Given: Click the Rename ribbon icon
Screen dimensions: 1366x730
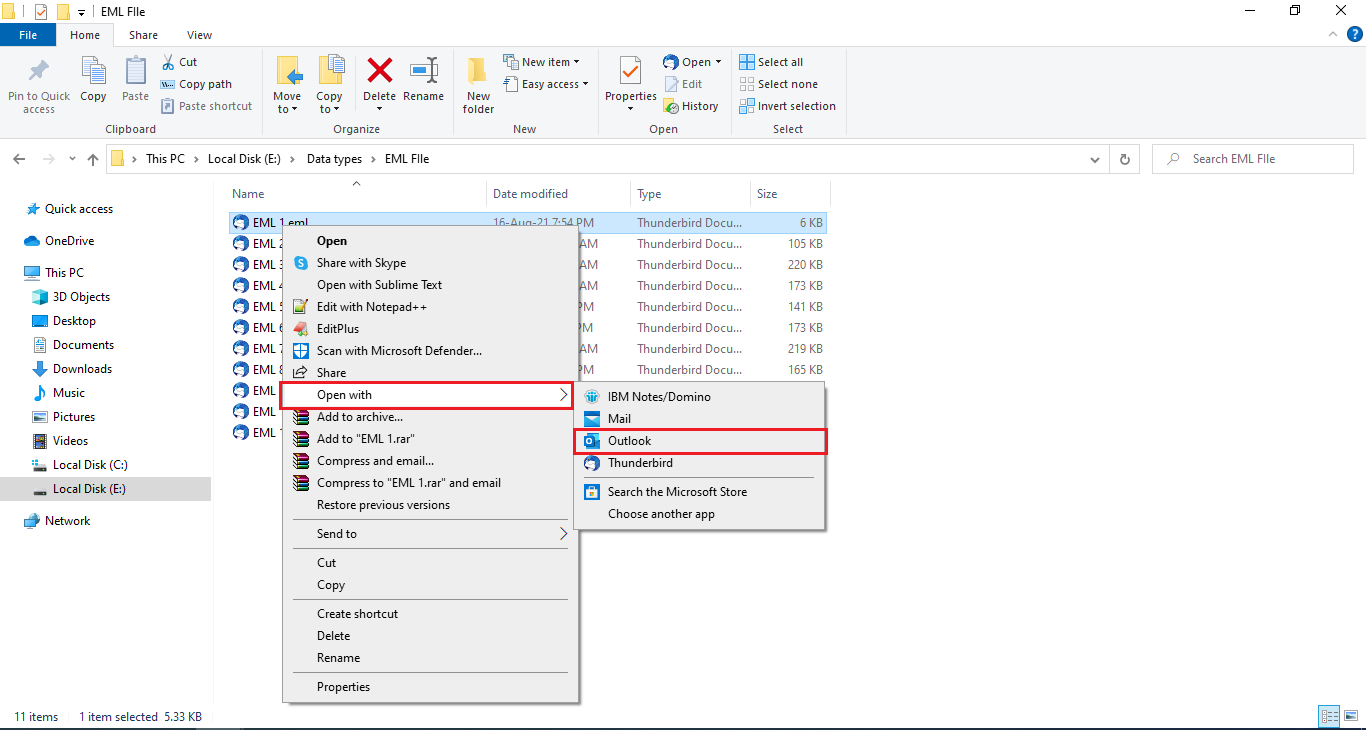Looking at the screenshot, I should [x=424, y=70].
